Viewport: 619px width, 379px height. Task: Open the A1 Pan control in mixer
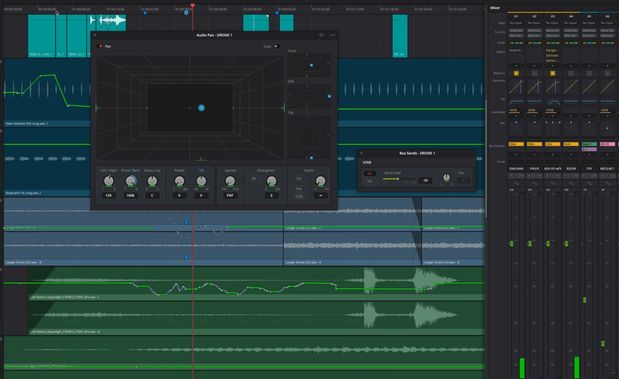516,128
